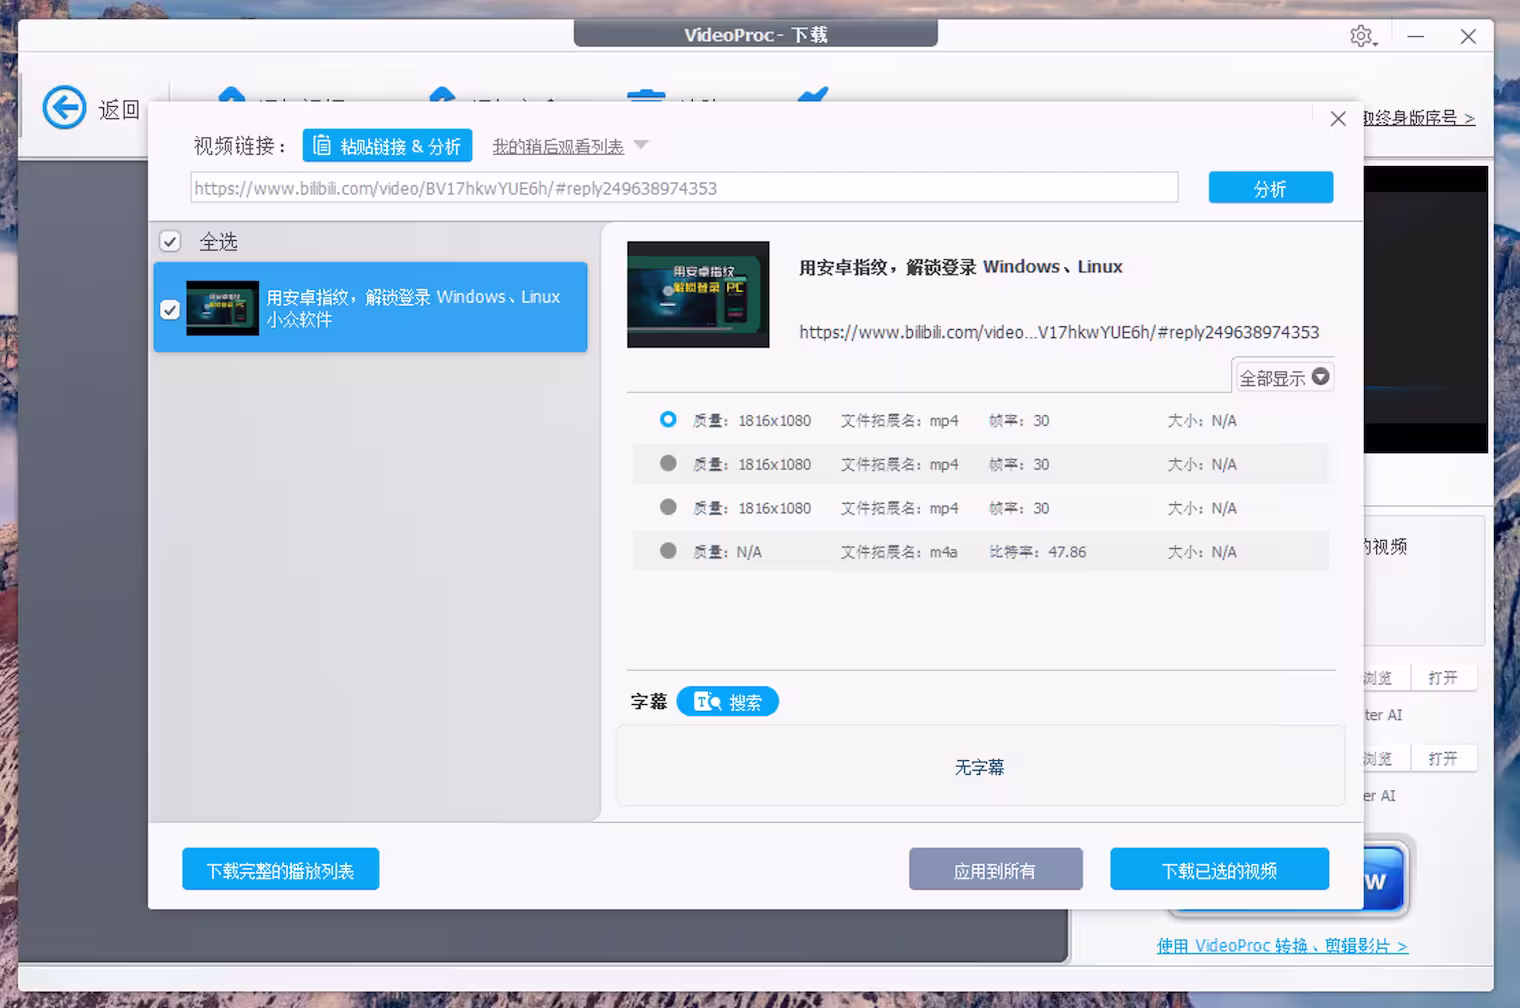Click Apply to All (应用到所有) button
Viewport: 1520px width, 1008px height.
(x=995, y=870)
